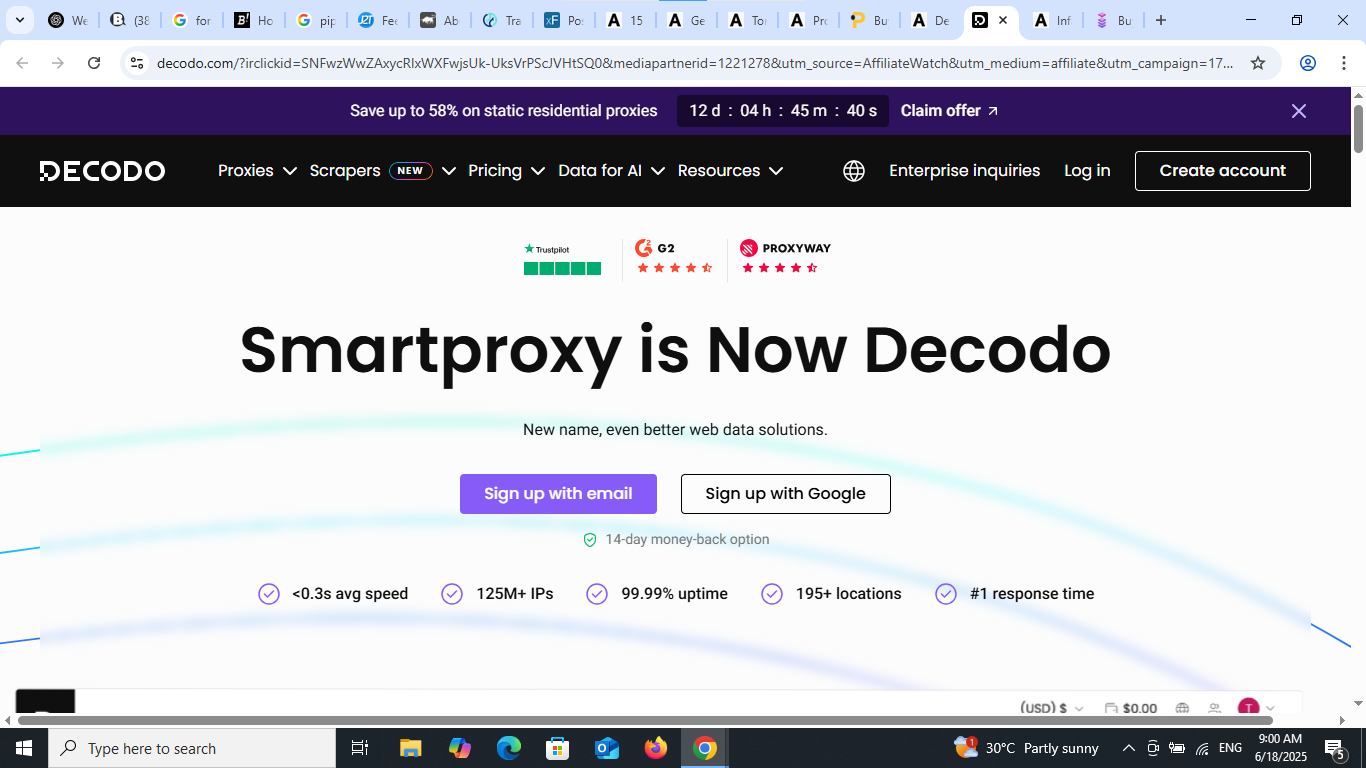The width and height of the screenshot is (1366, 768).
Task: Launch File Explorer from taskbar
Action: pyautogui.click(x=410, y=748)
